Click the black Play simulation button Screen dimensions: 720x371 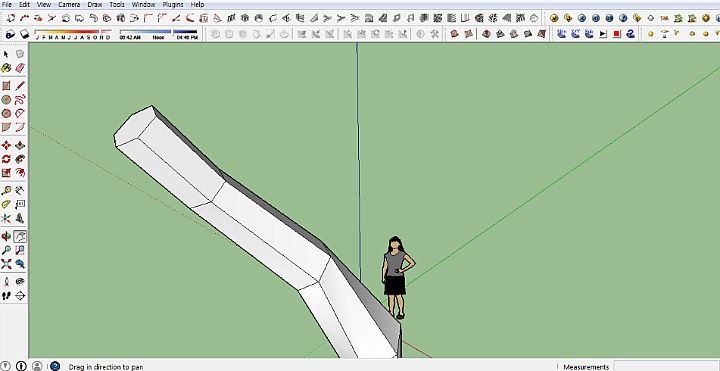(603, 34)
